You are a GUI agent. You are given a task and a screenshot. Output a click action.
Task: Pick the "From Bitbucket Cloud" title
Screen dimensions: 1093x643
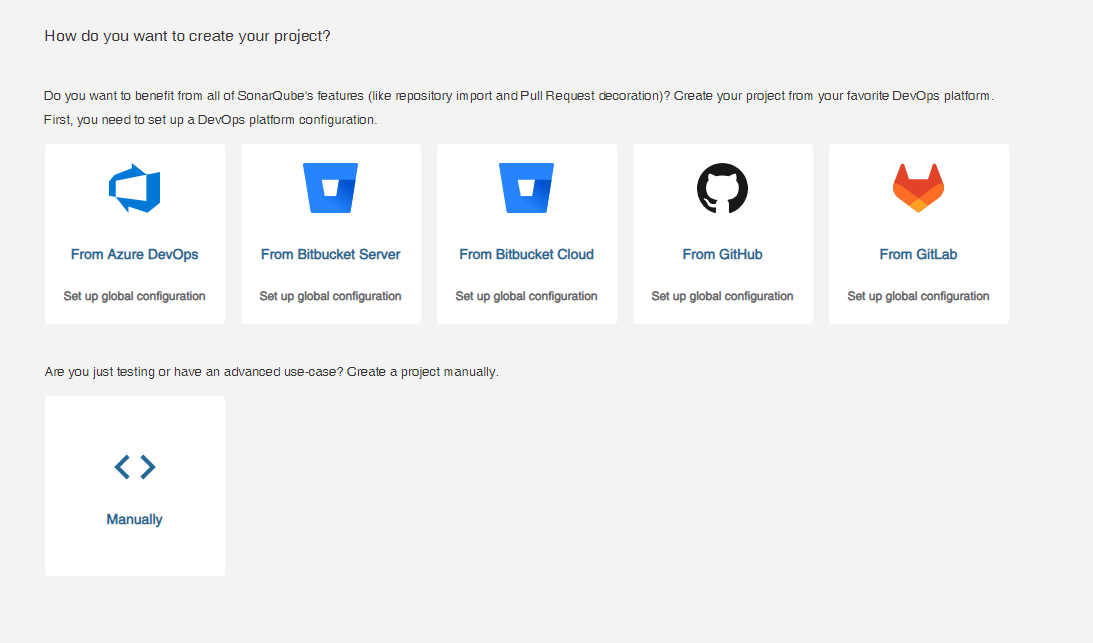point(526,254)
